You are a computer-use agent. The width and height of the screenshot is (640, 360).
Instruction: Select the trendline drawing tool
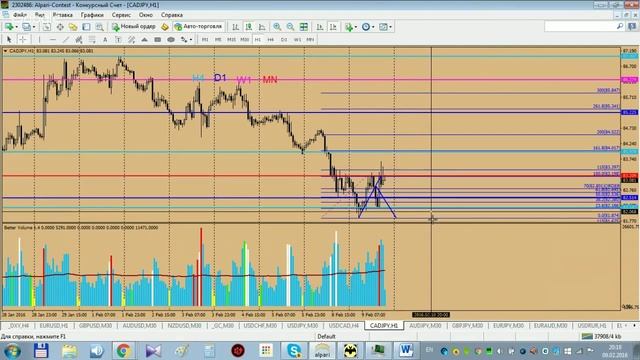click(x=65, y=40)
